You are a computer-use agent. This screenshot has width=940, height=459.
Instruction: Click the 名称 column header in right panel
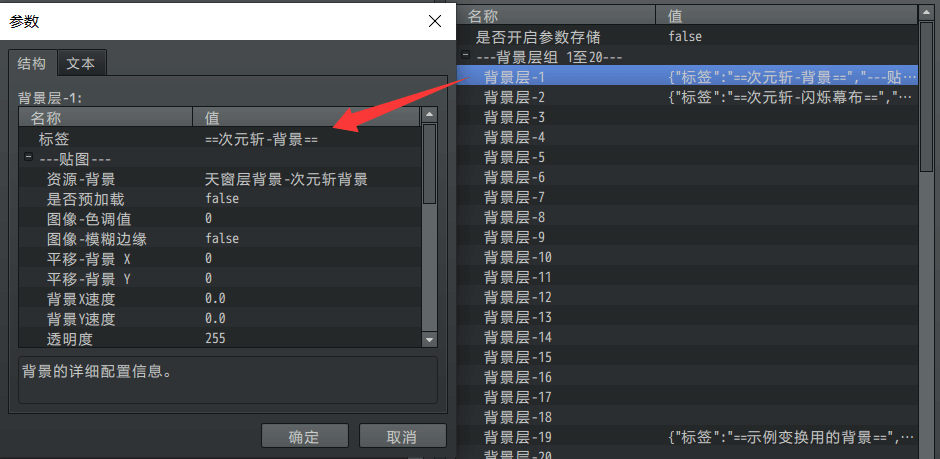[556, 15]
